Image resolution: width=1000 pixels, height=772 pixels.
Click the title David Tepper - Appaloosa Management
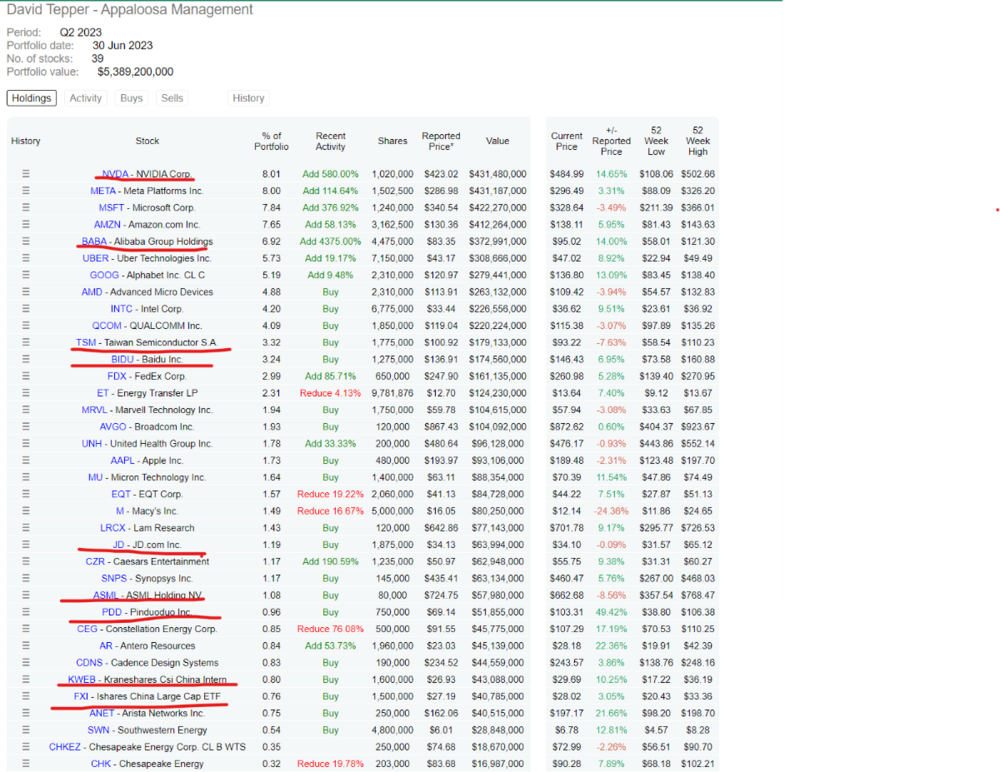tap(129, 10)
